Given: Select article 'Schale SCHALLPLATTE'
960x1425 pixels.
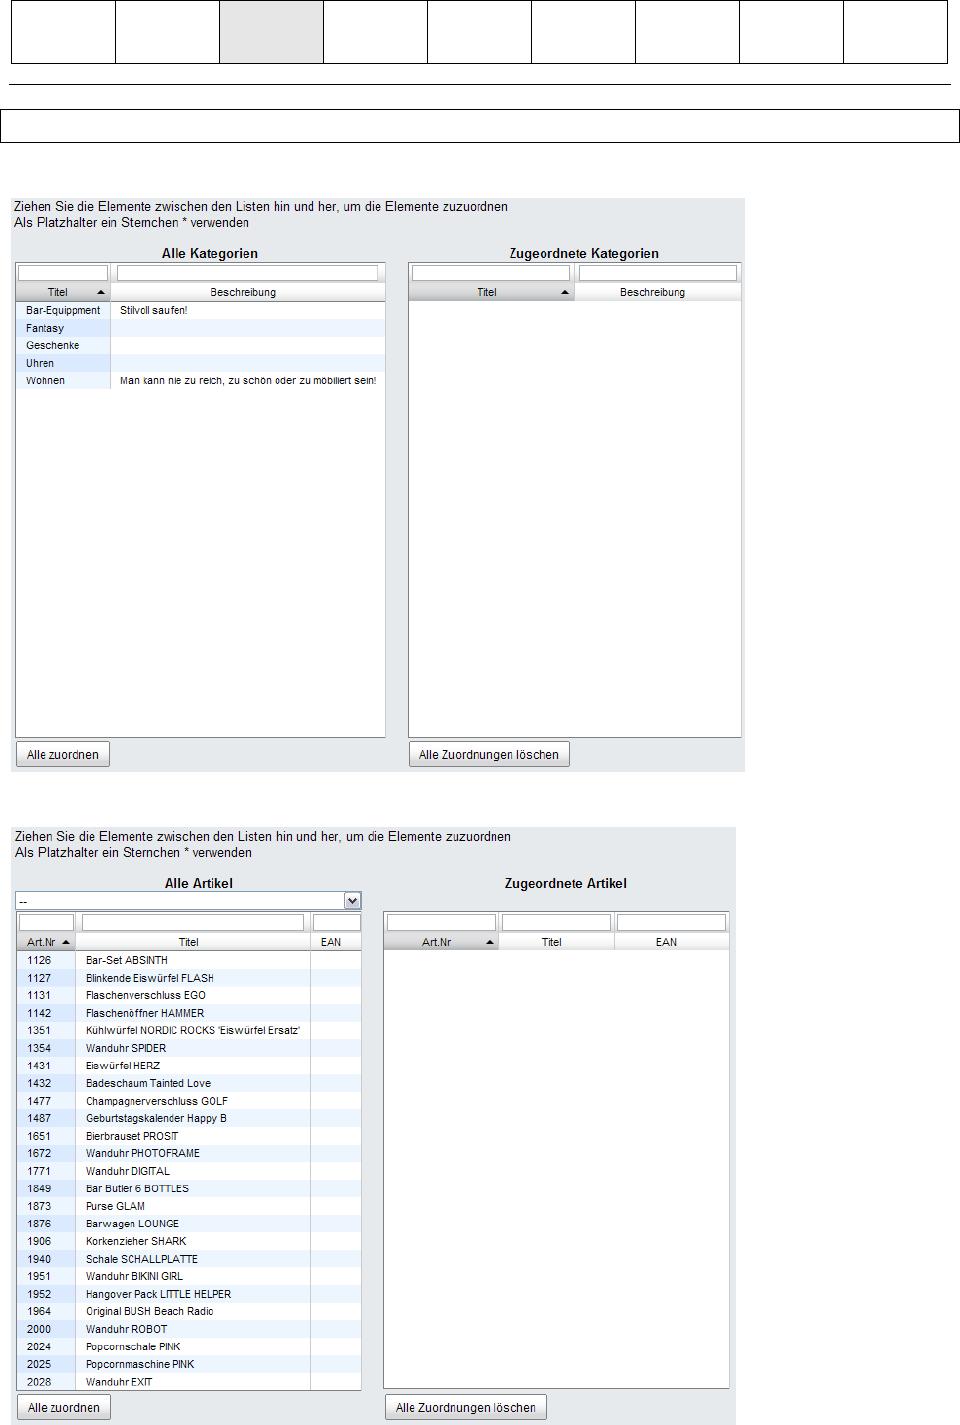Looking at the screenshot, I should 189,1259.
